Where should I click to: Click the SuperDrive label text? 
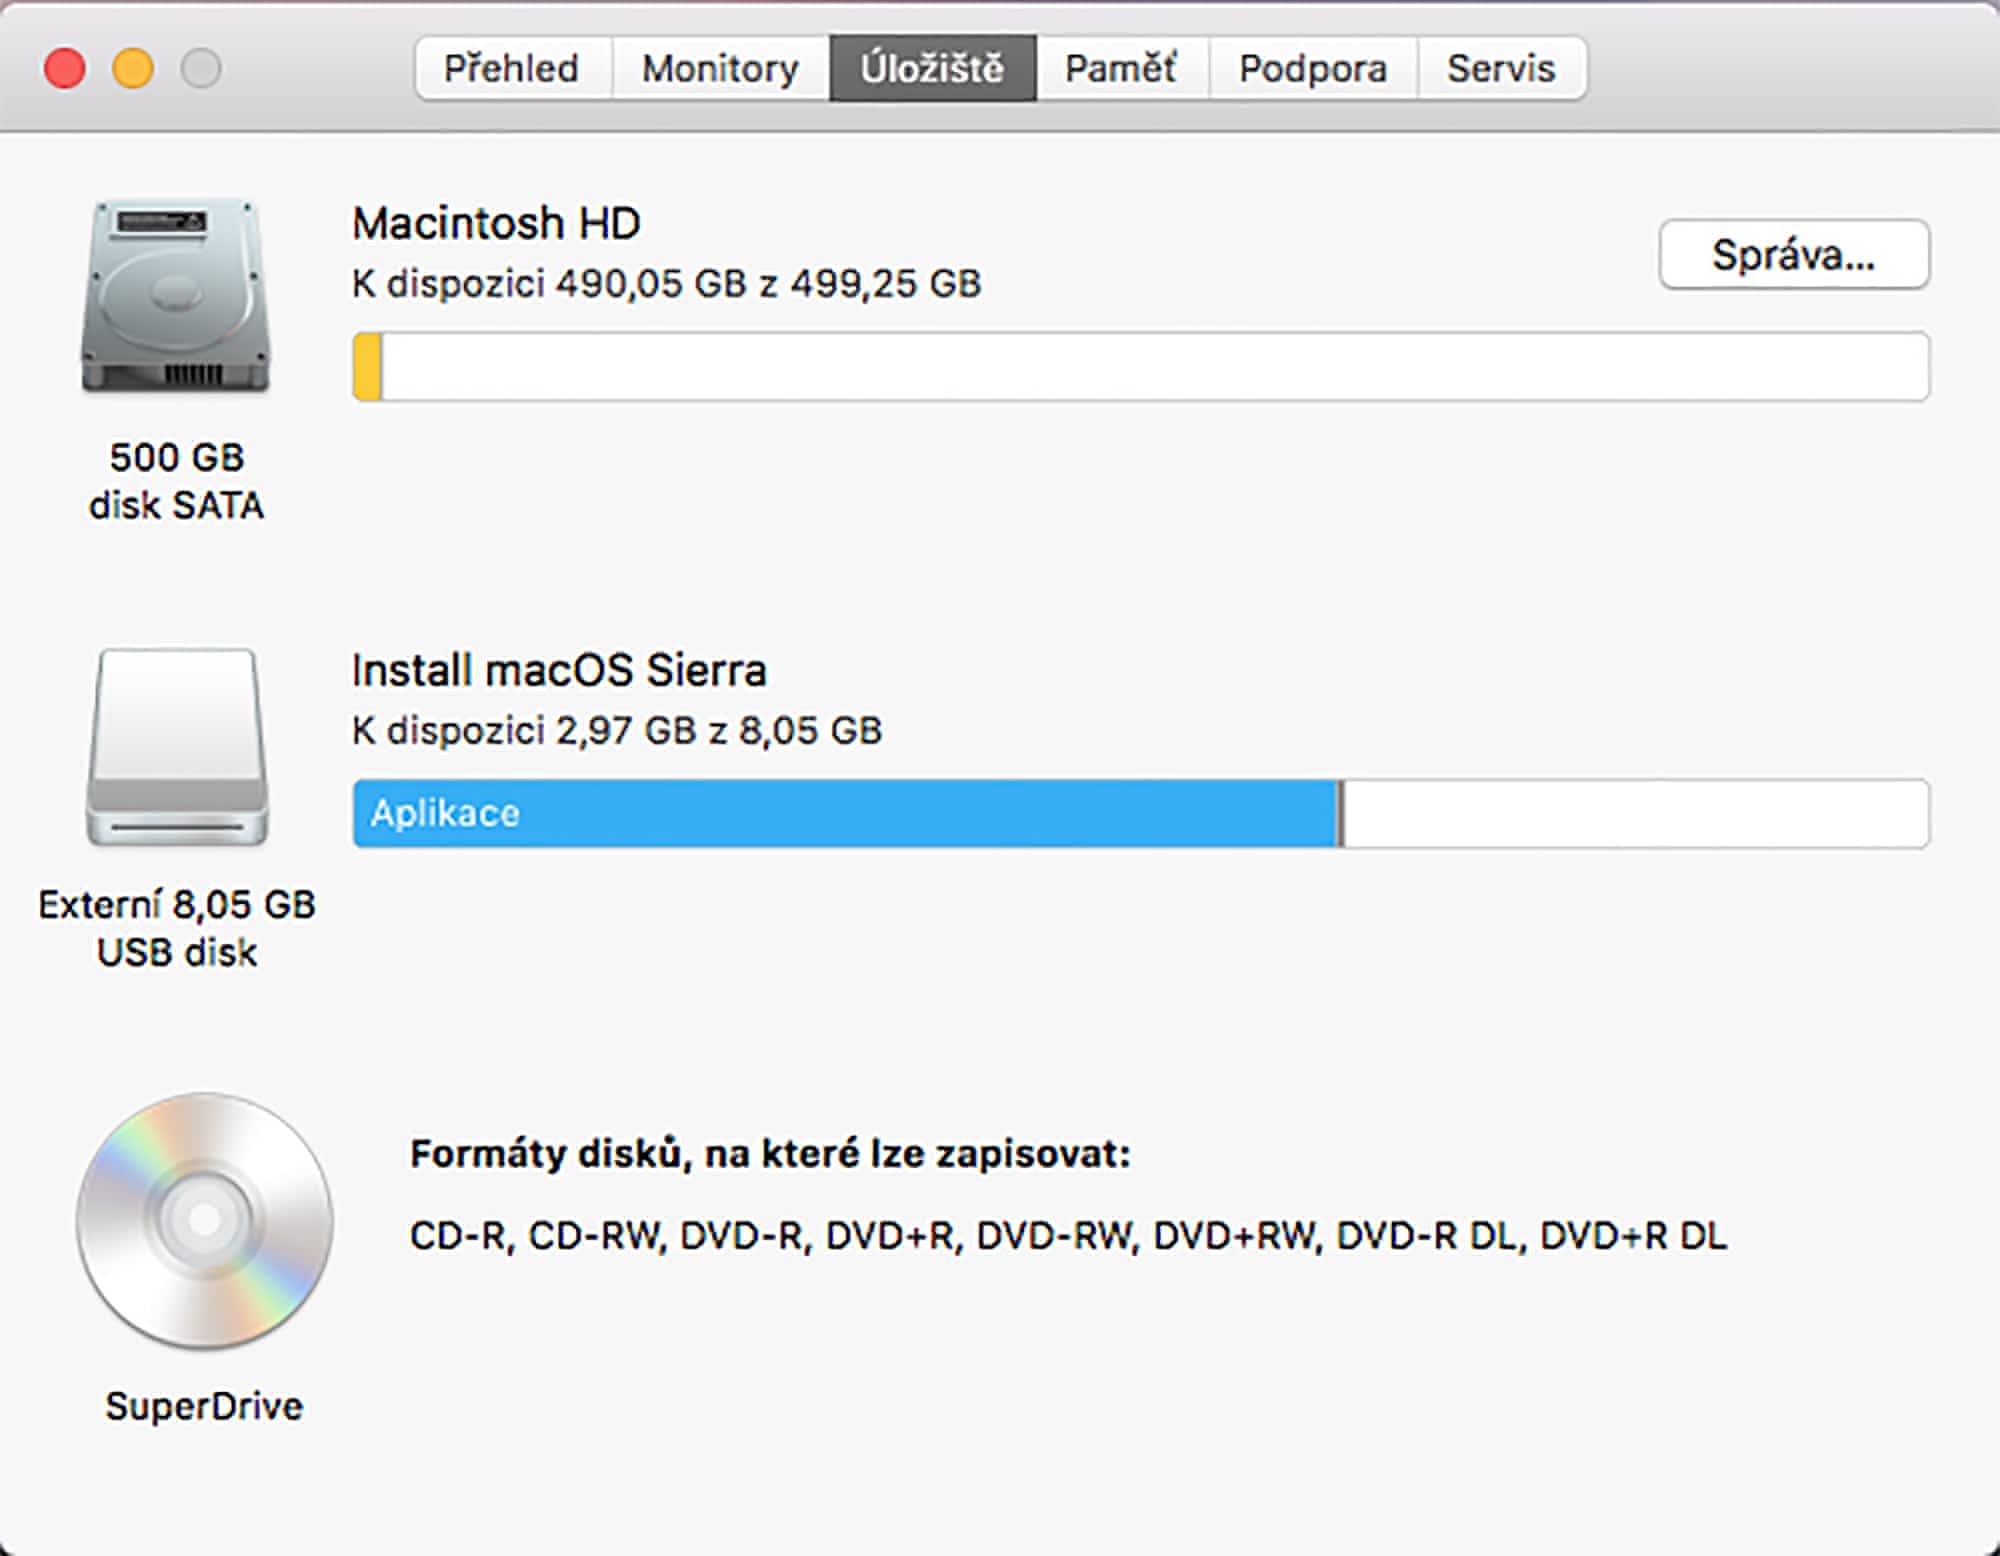point(204,1406)
